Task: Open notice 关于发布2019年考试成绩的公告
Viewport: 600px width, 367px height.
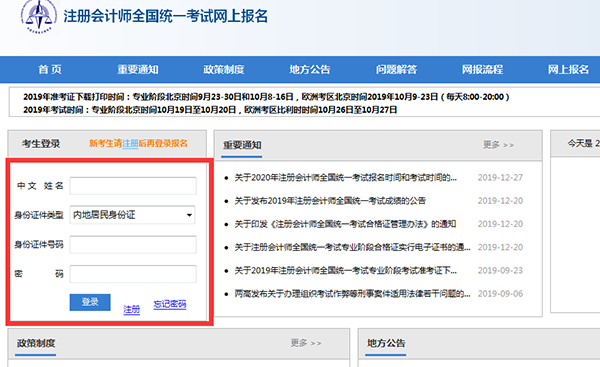Action: 330,201
